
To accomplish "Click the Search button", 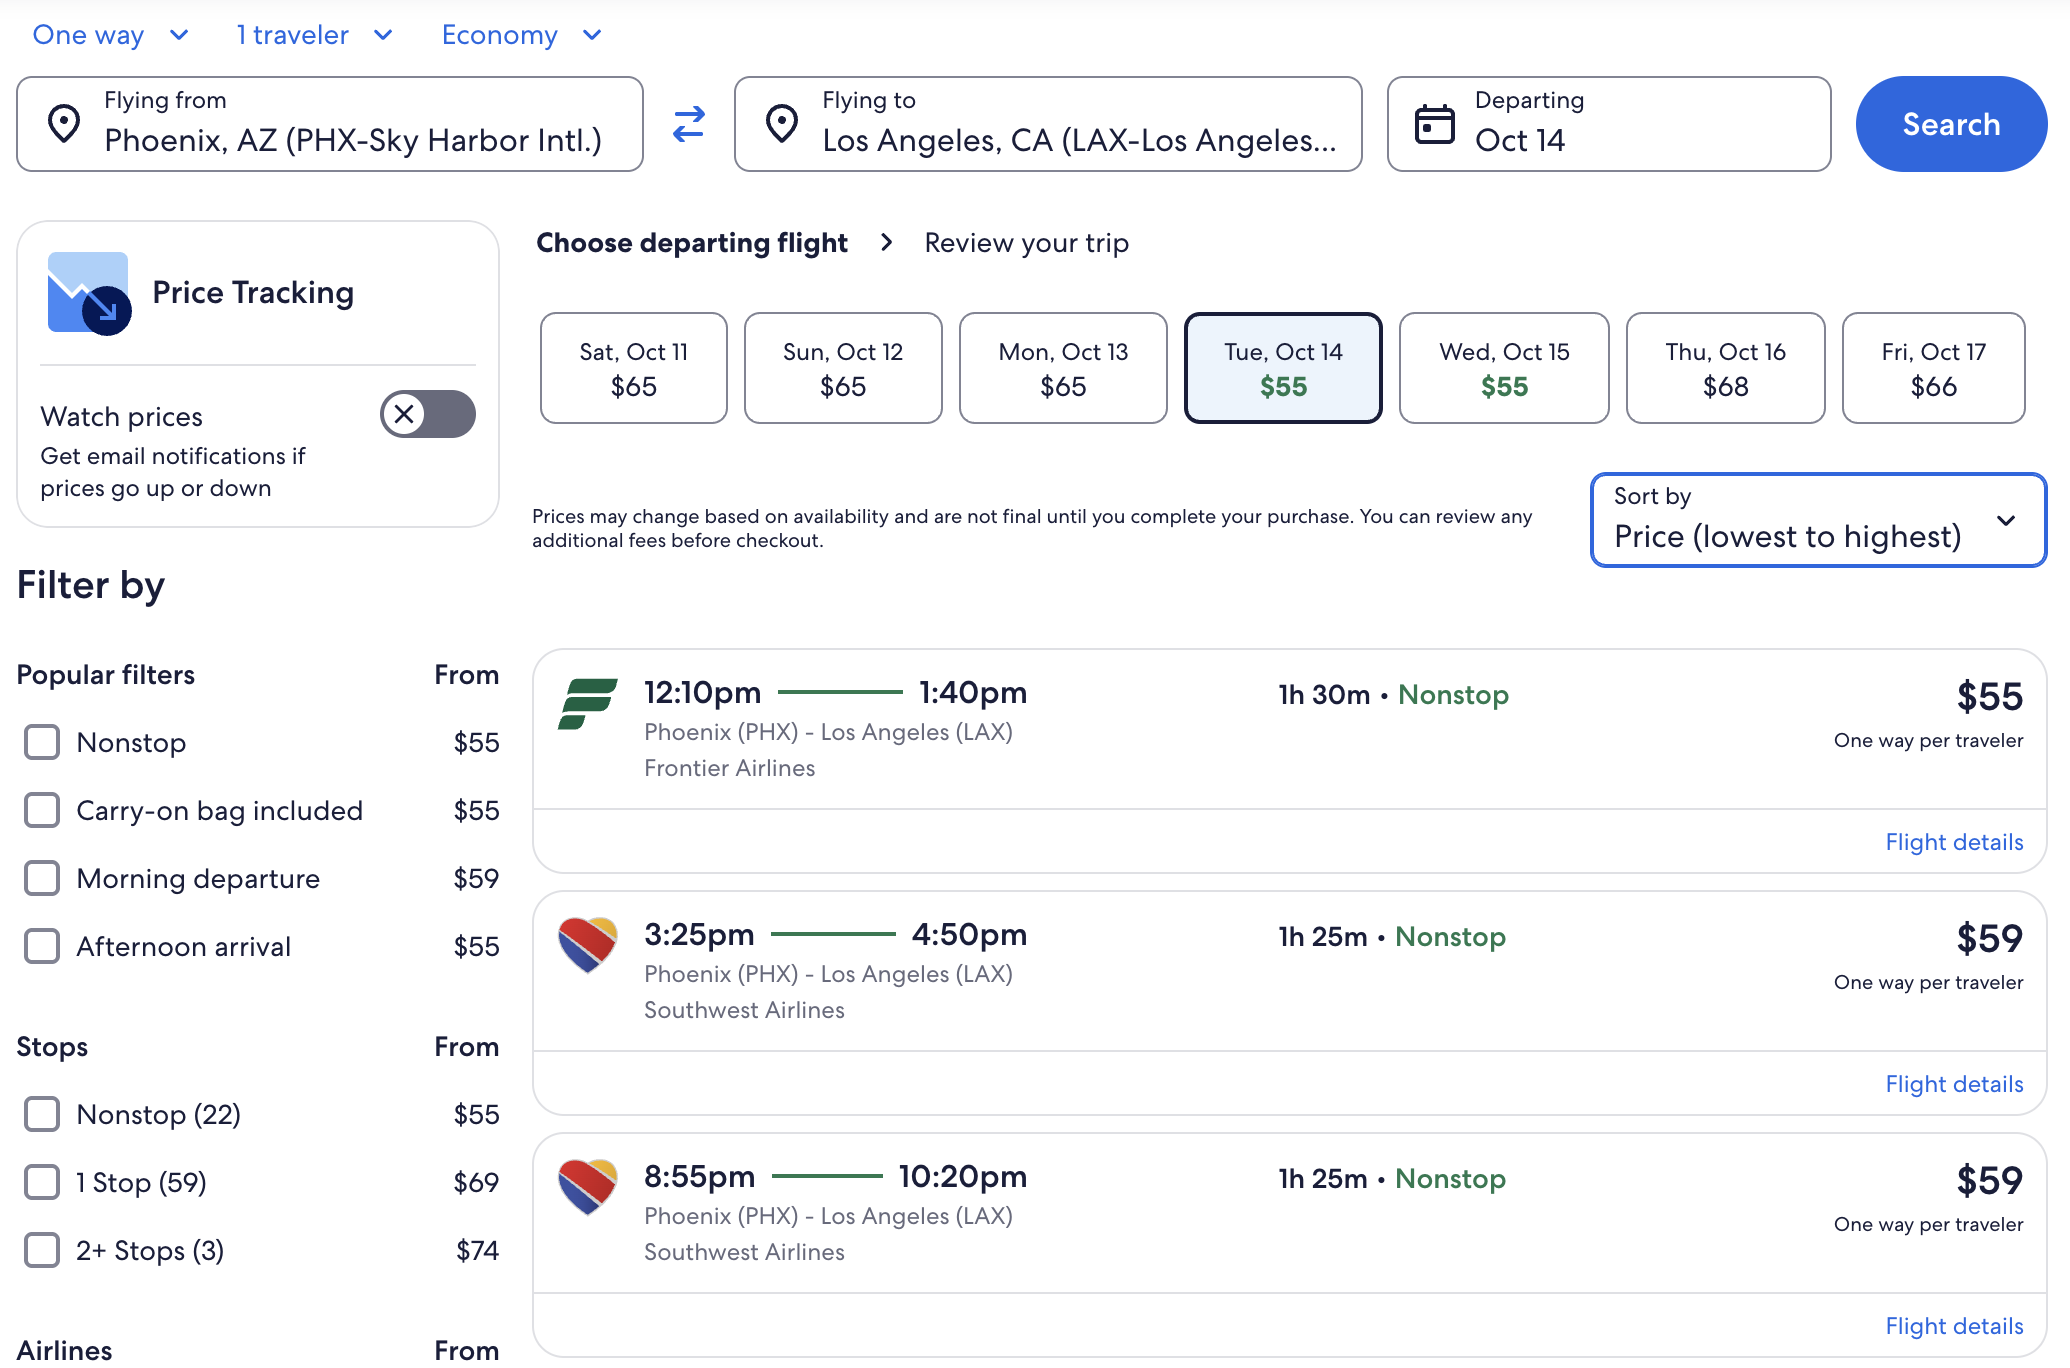I will click(1949, 123).
